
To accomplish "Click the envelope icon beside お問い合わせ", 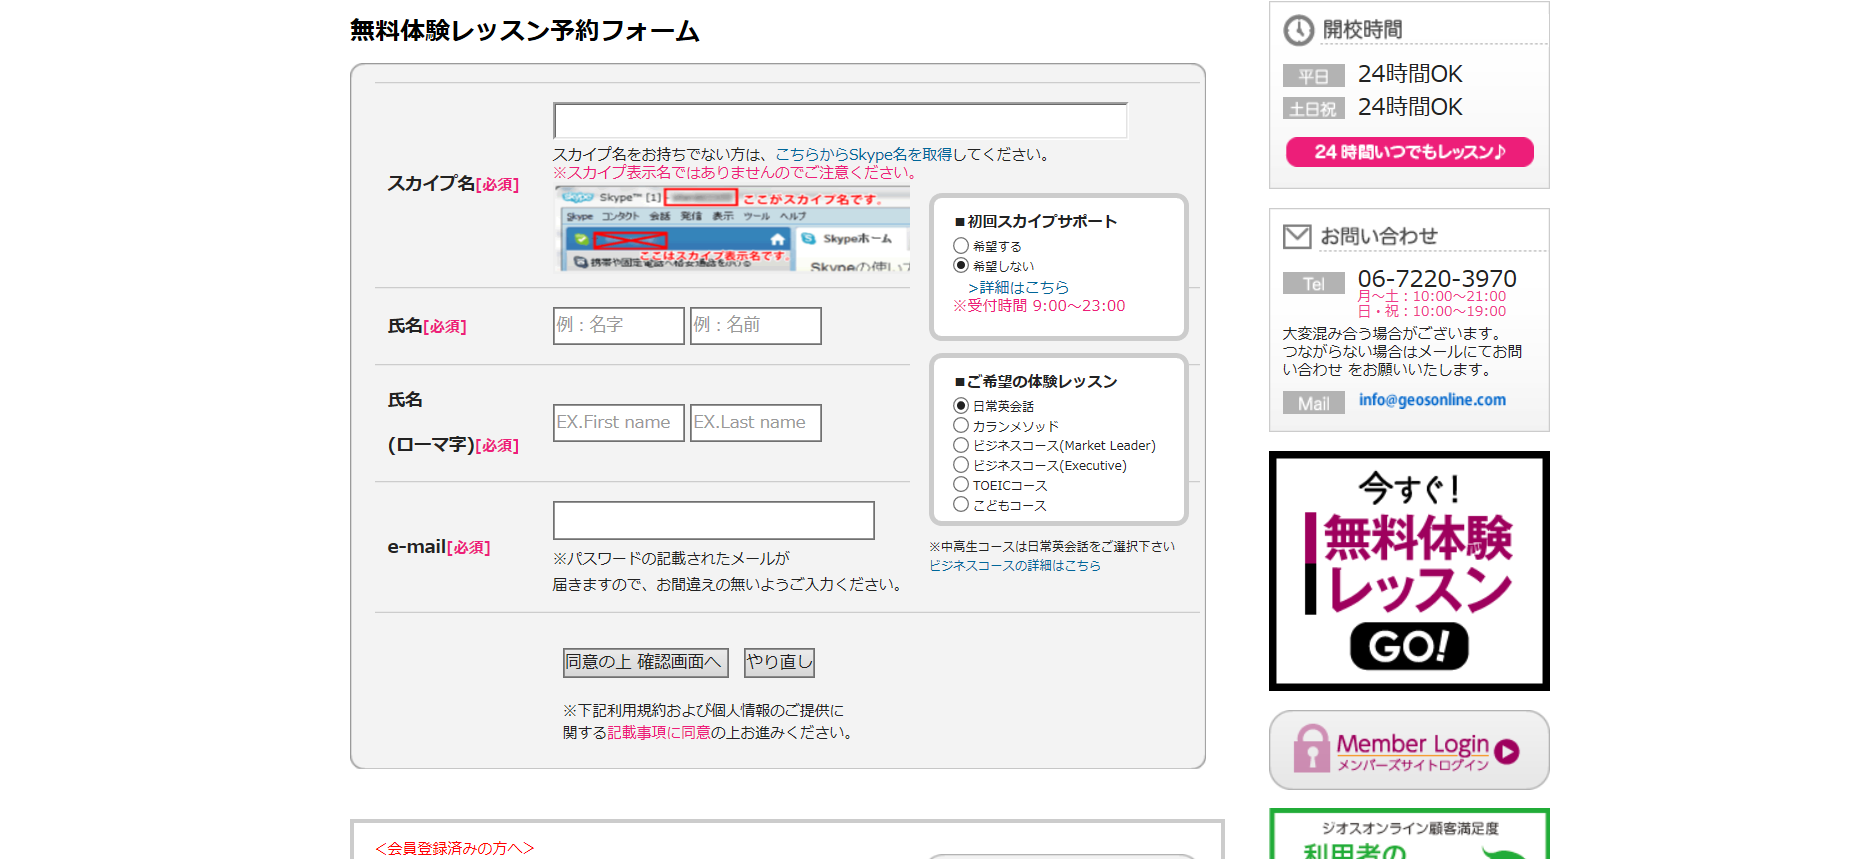I will (1297, 236).
